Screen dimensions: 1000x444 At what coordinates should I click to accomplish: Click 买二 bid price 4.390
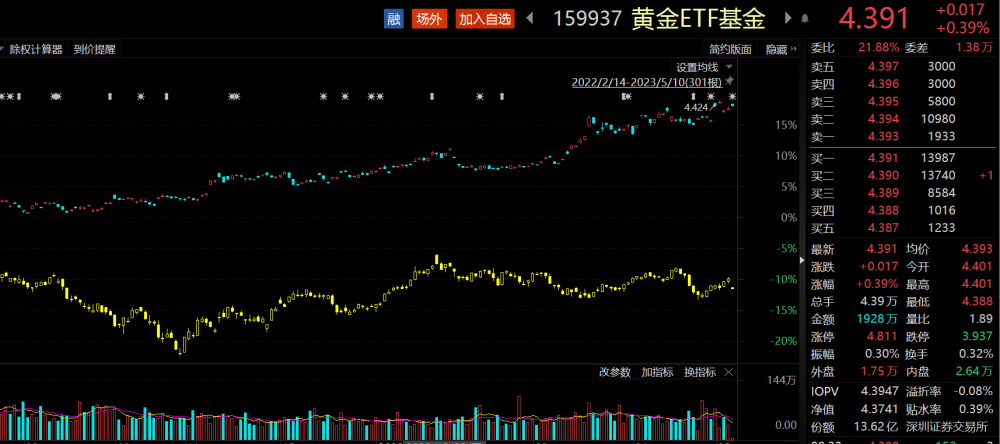(883, 175)
